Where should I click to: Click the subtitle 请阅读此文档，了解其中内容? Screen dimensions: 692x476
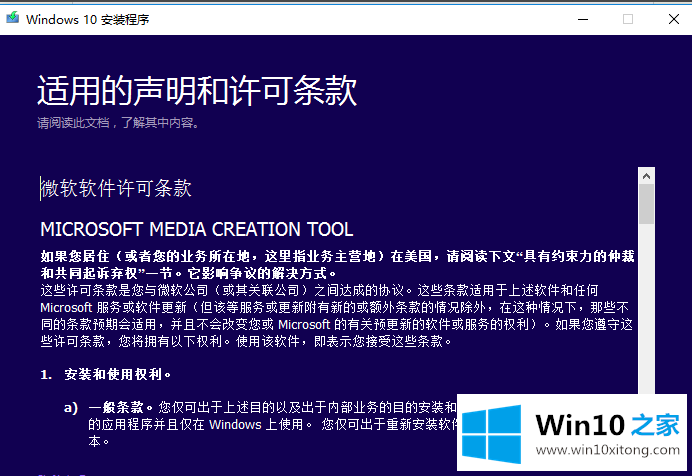tap(118, 123)
